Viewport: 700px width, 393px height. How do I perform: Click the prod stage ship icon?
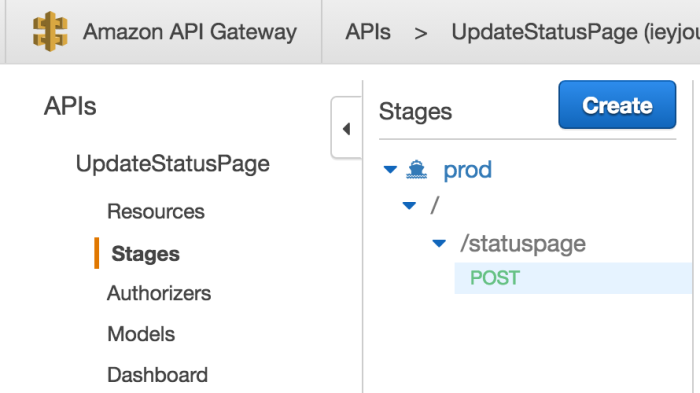tap(416, 170)
